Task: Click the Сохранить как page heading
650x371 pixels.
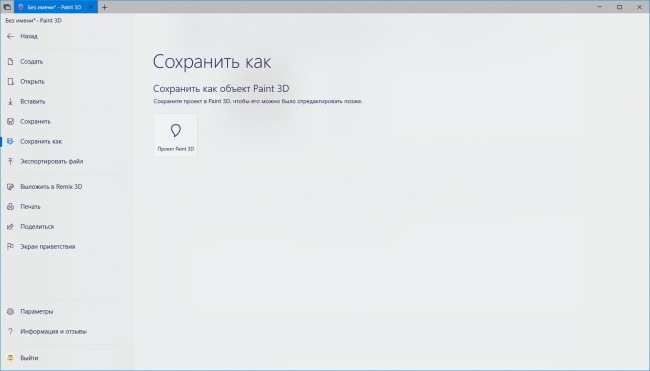Action: 212,62
